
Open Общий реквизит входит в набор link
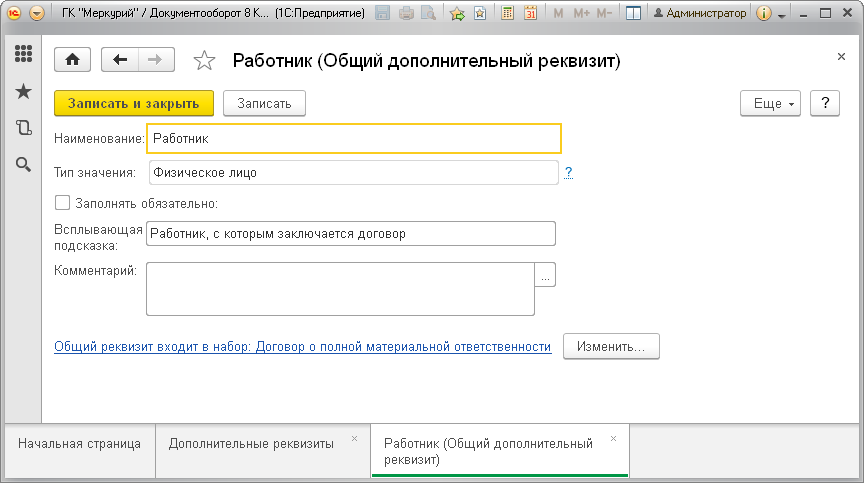point(303,346)
